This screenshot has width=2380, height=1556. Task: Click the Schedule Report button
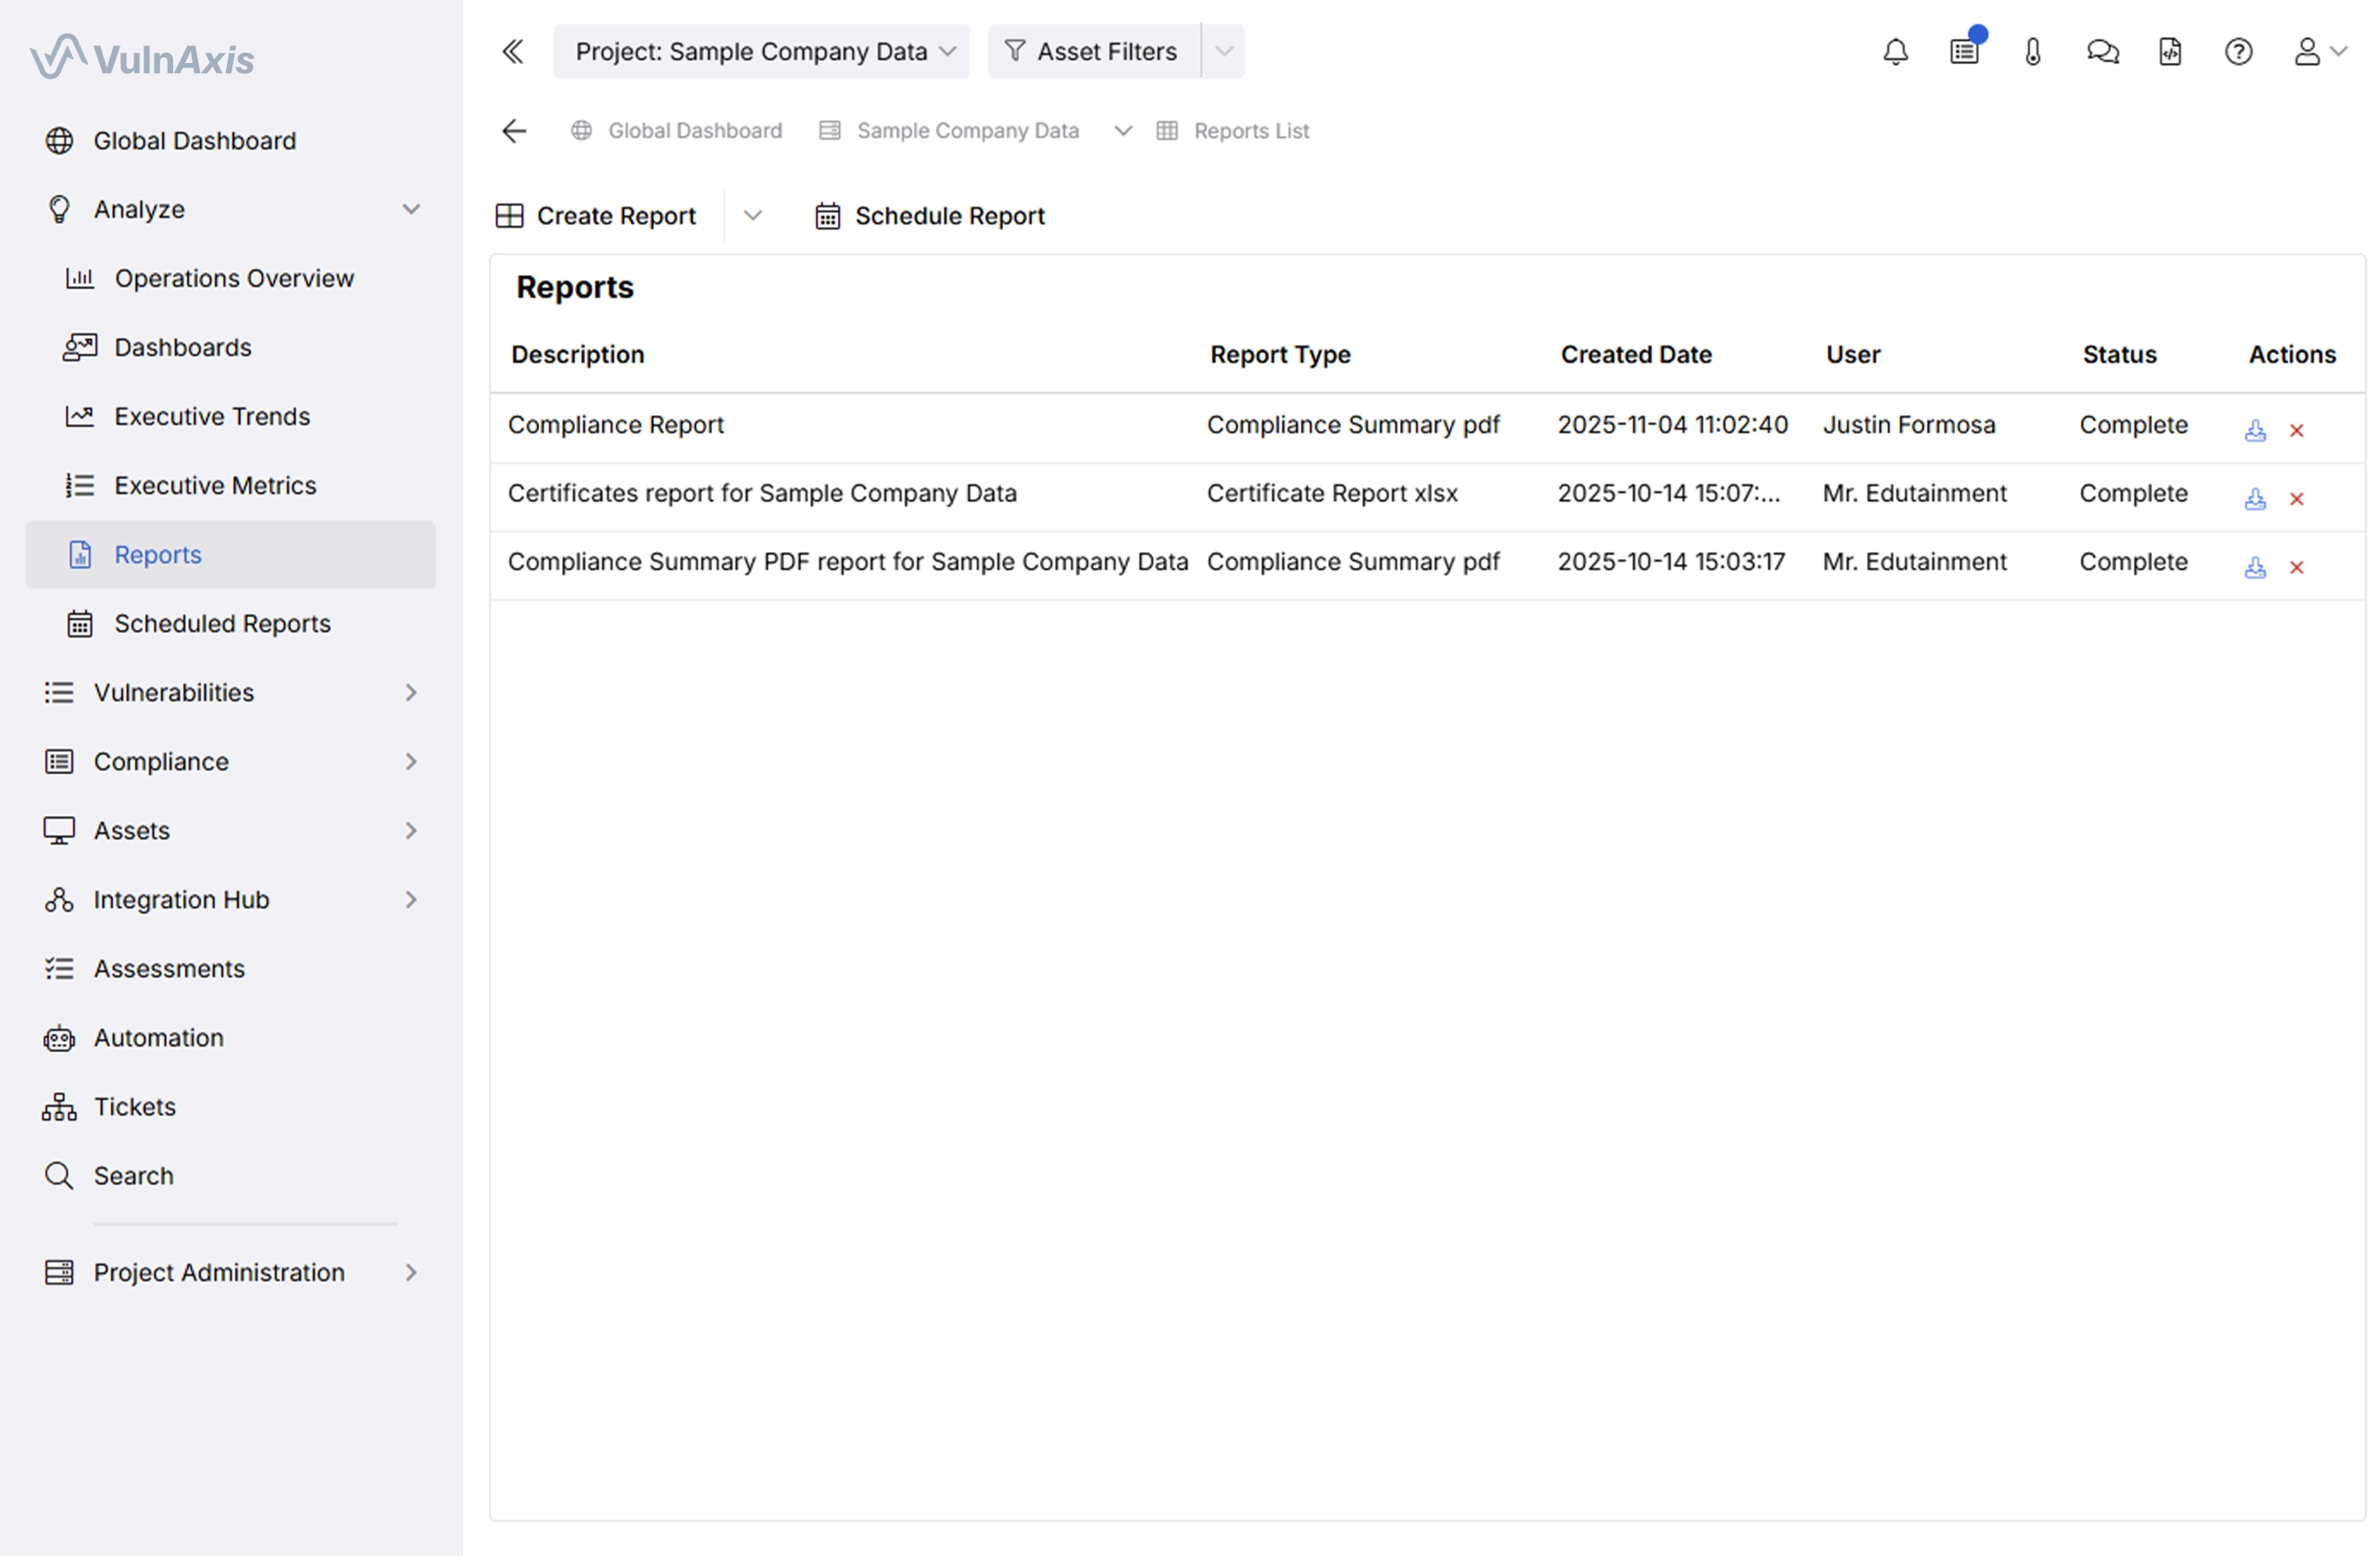click(x=930, y=216)
